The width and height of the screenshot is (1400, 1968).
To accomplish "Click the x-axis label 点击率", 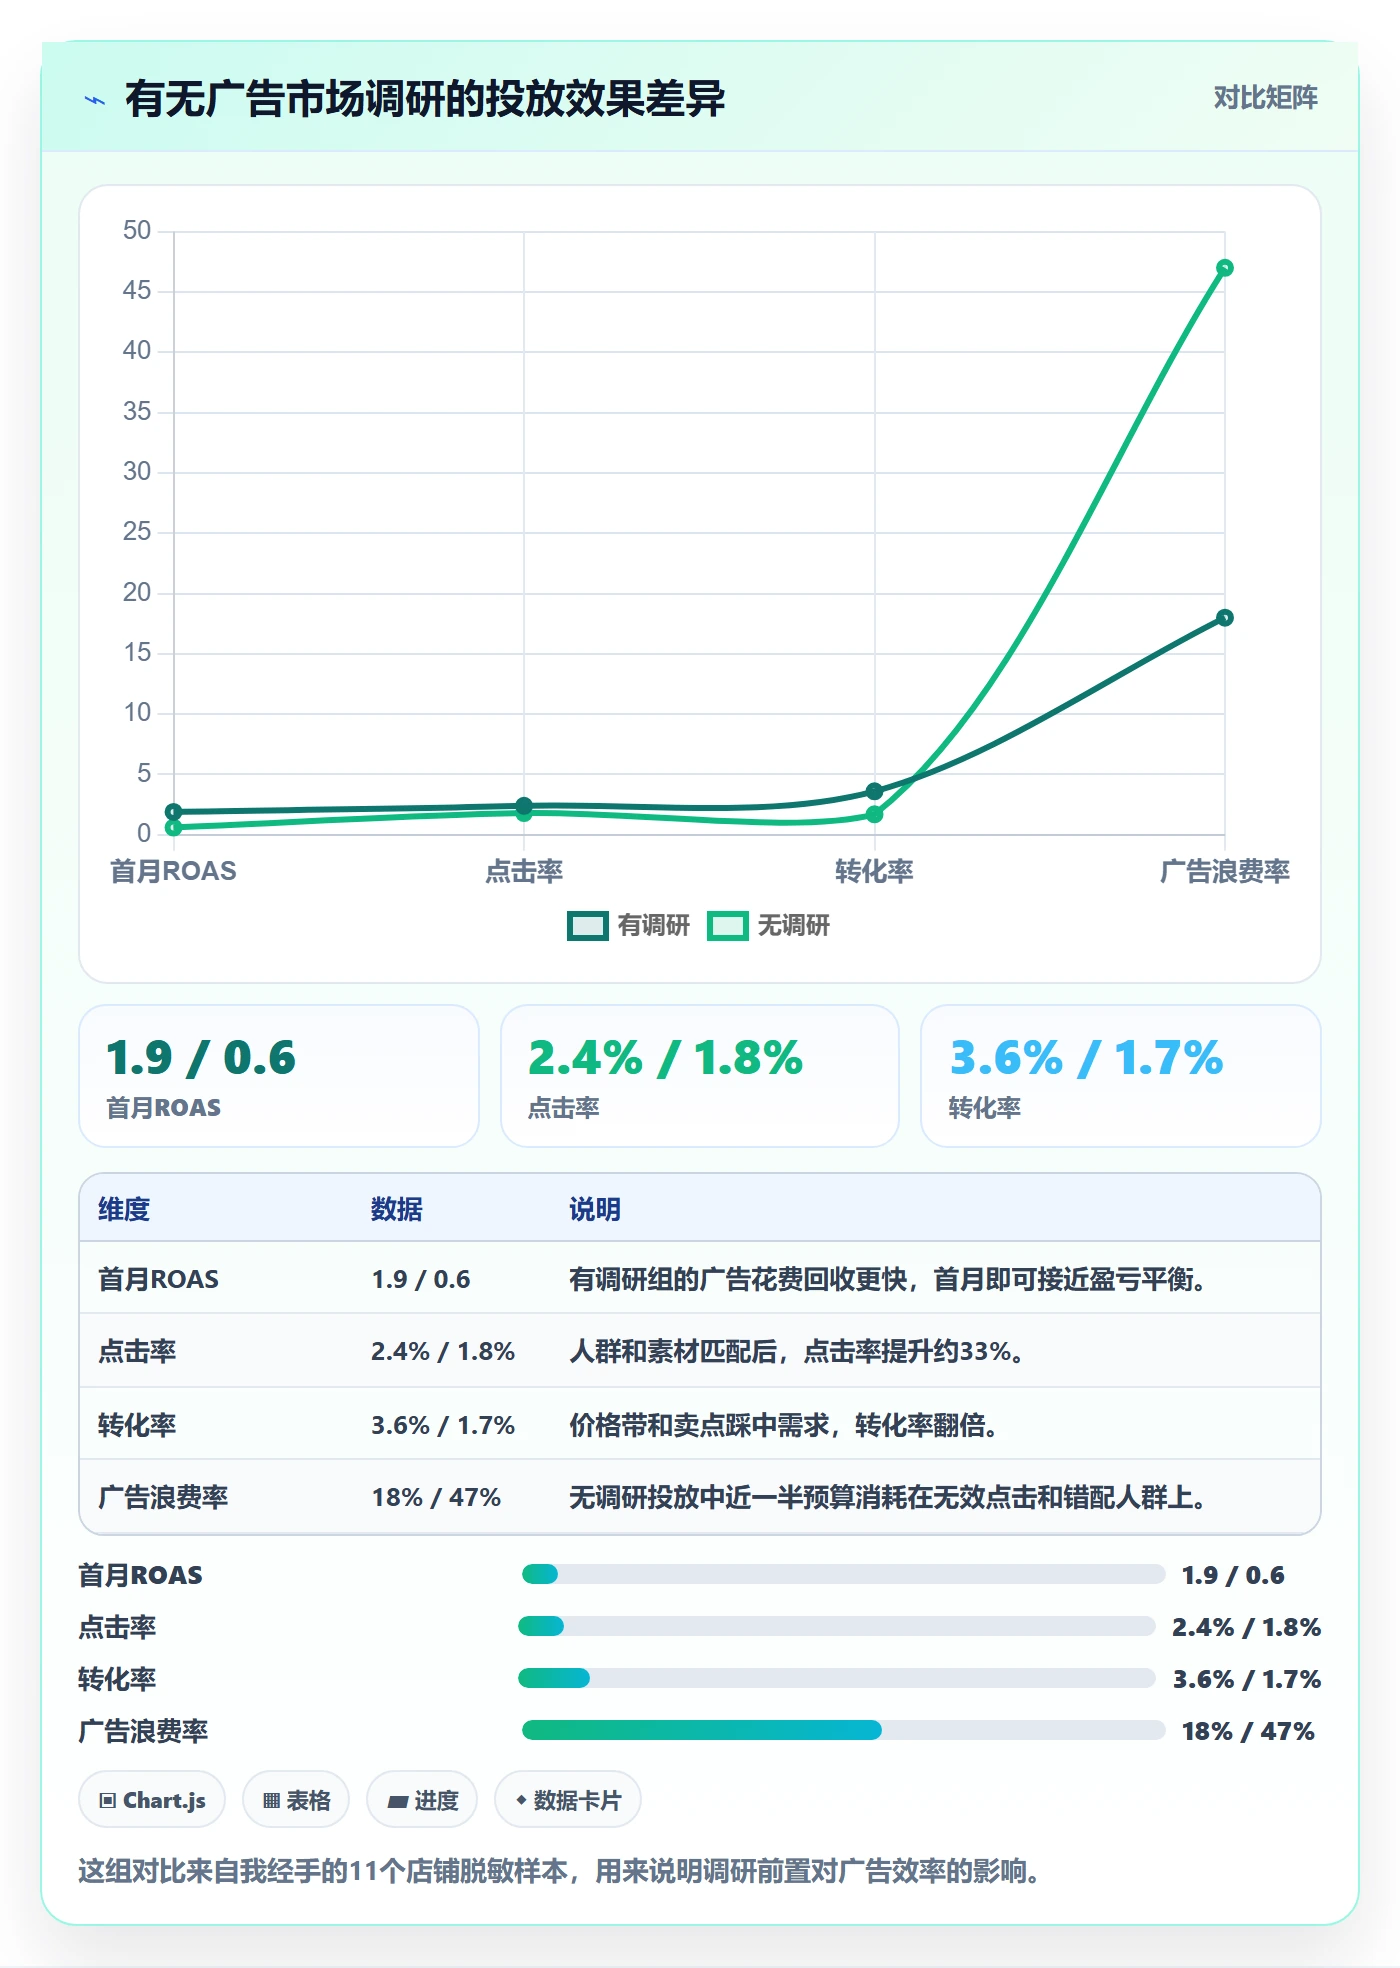I will [x=524, y=871].
